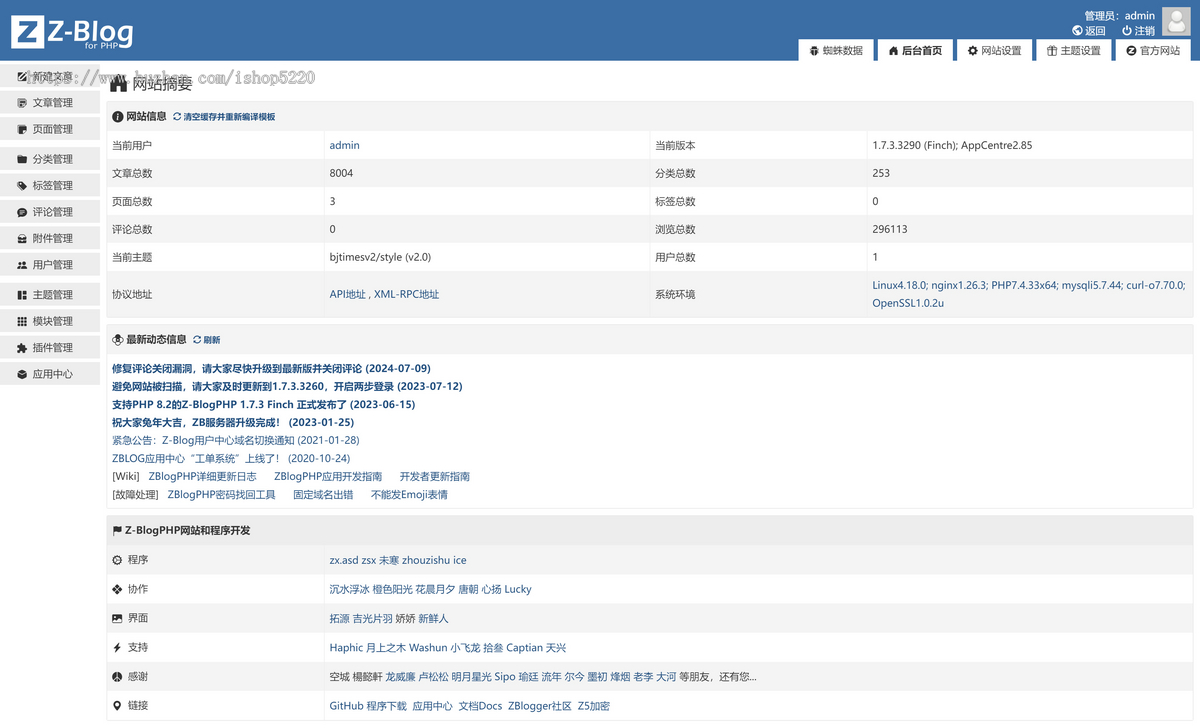Screen dimensions: 1200x728
Task: Open the 支持PHP 8.2 Finch release news
Action: 263,404
